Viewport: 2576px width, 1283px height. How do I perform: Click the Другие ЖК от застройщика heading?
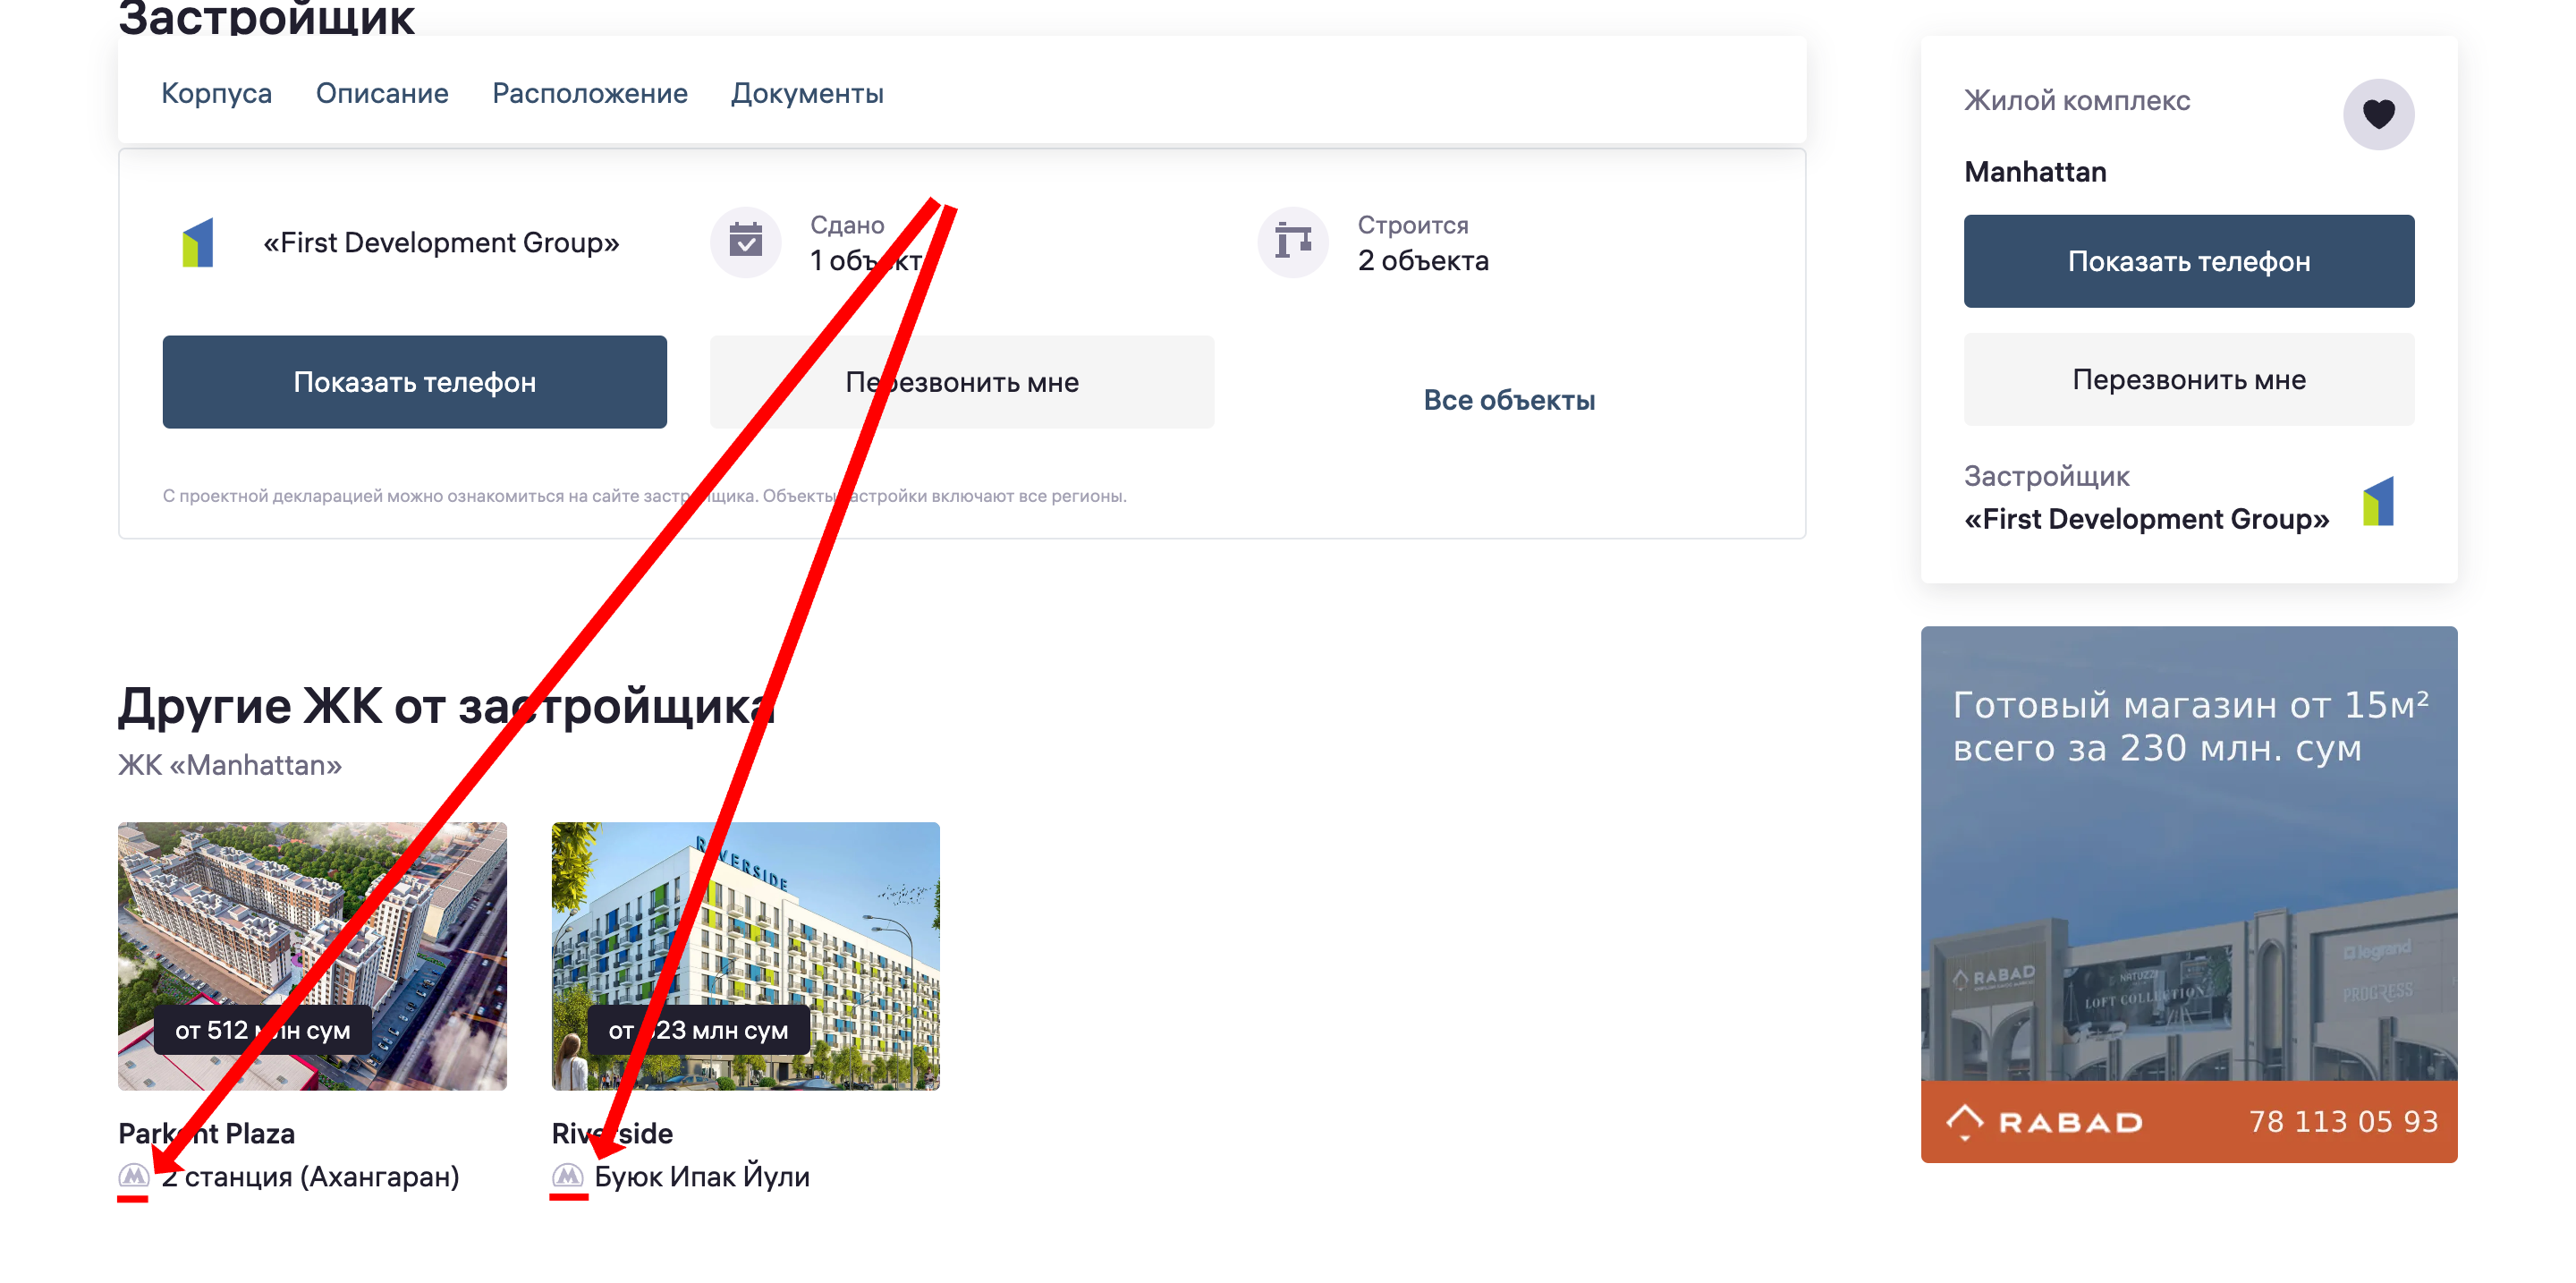[x=446, y=706]
